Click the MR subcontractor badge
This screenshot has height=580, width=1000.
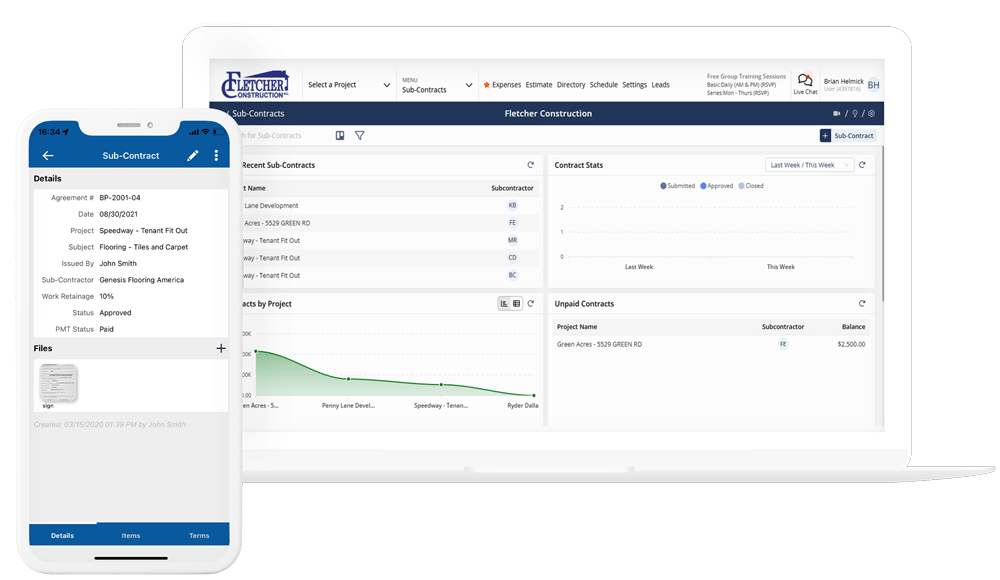[x=512, y=241]
